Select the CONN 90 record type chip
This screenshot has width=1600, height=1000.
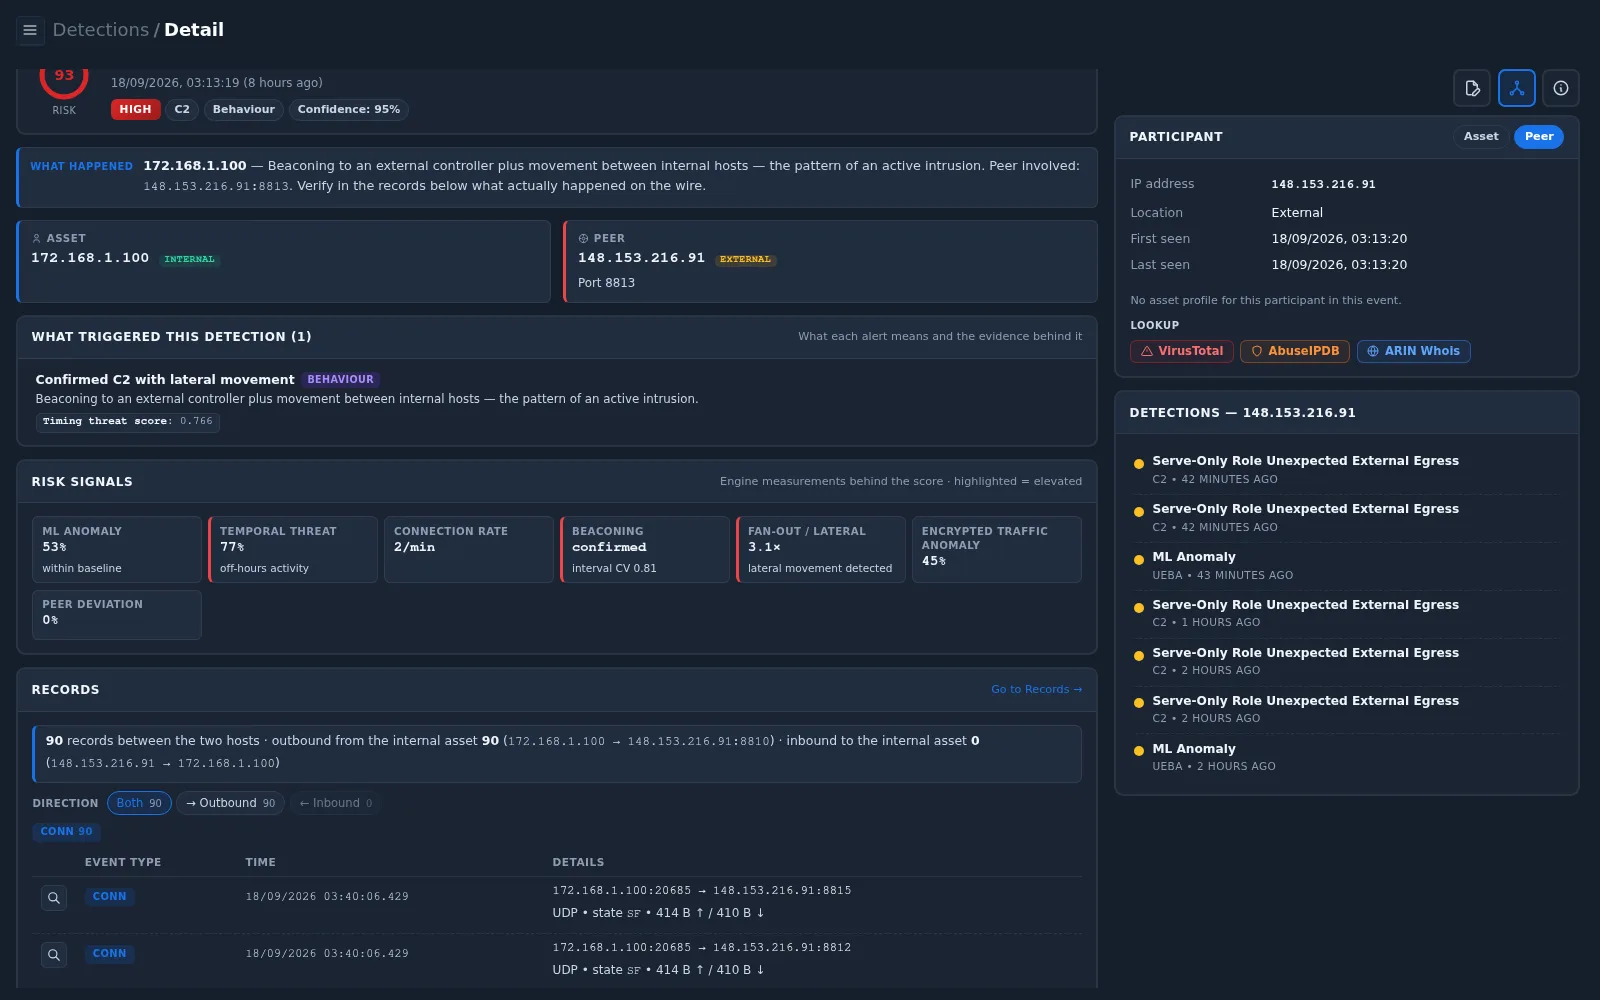66,832
